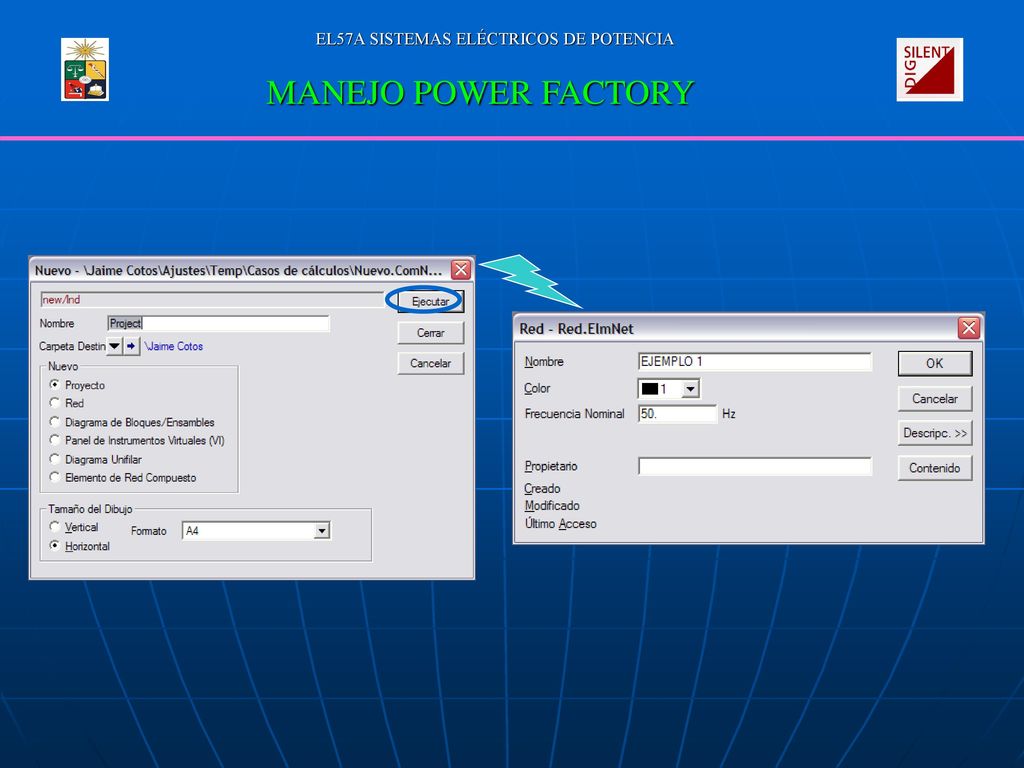Viewport: 1024px width, 768px height.
Task: Expand the Descripc. >> section
Action: pos(935,433)
